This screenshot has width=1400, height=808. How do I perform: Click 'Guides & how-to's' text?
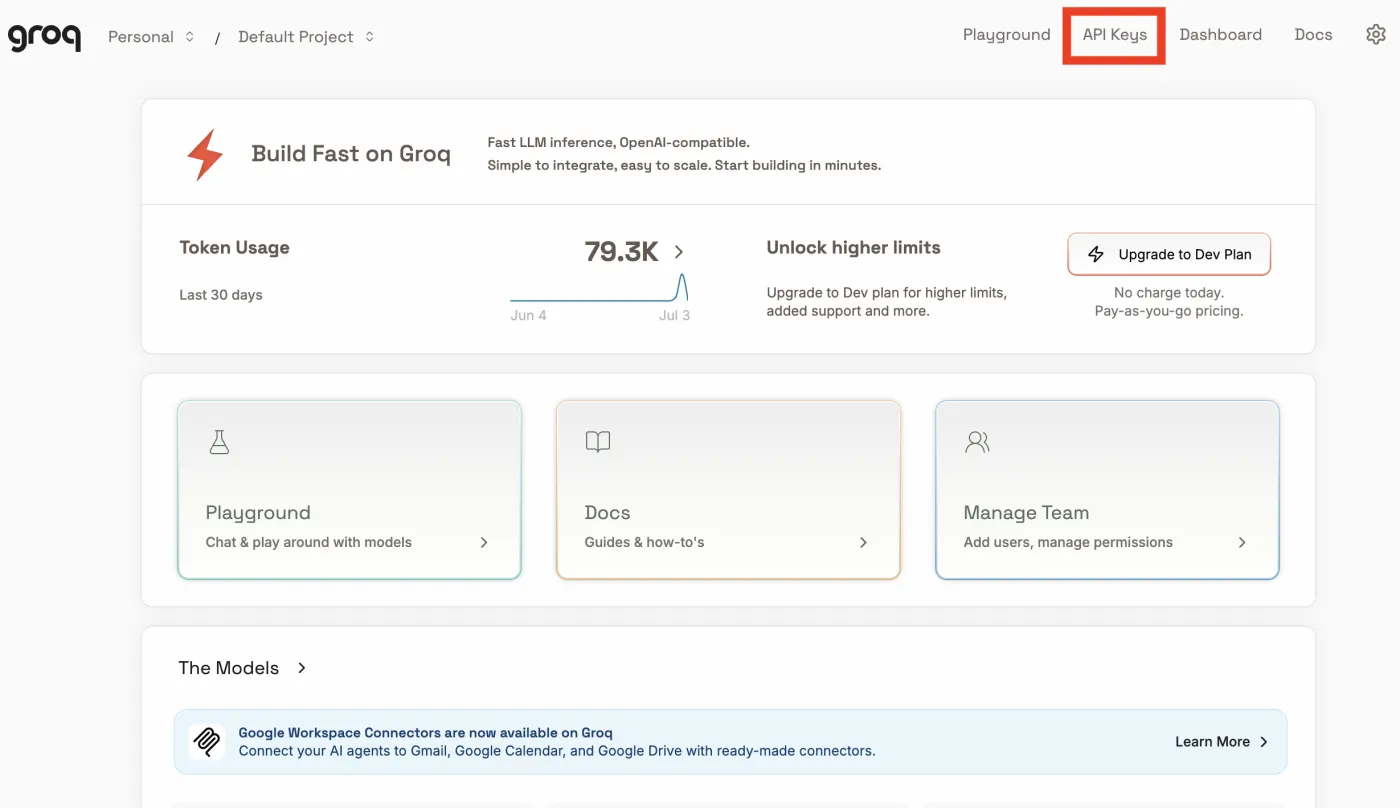pyautogui.click(x=644, y=542)
